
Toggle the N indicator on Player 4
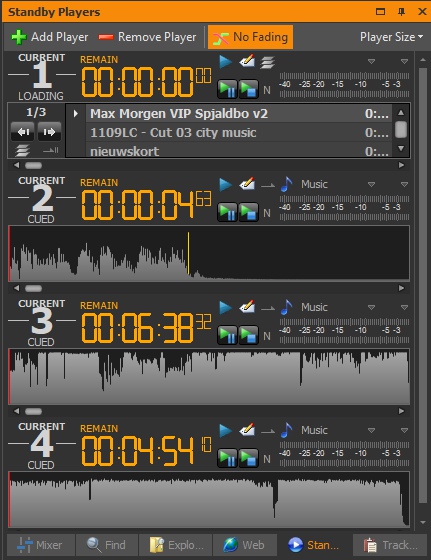[x=267, y=460]
